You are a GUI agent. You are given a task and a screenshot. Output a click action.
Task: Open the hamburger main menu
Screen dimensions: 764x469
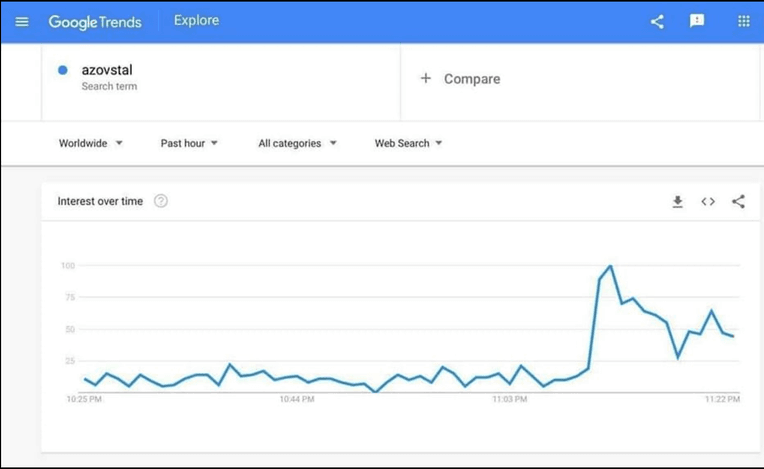point(21,21)
